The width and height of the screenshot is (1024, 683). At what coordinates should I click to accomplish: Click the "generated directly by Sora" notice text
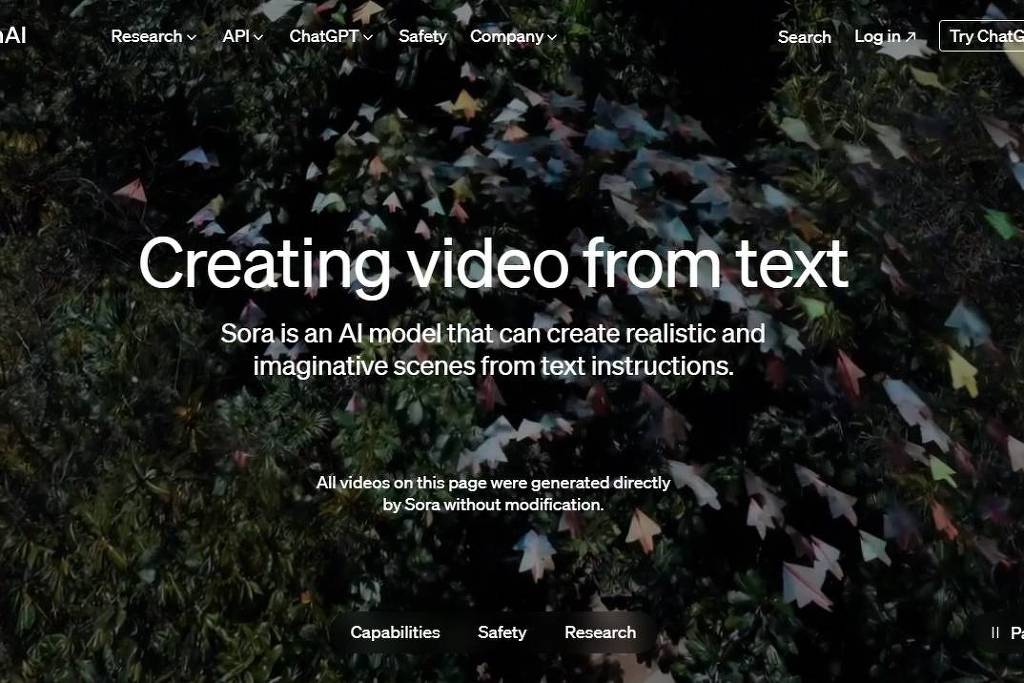[x=493, y=493]
